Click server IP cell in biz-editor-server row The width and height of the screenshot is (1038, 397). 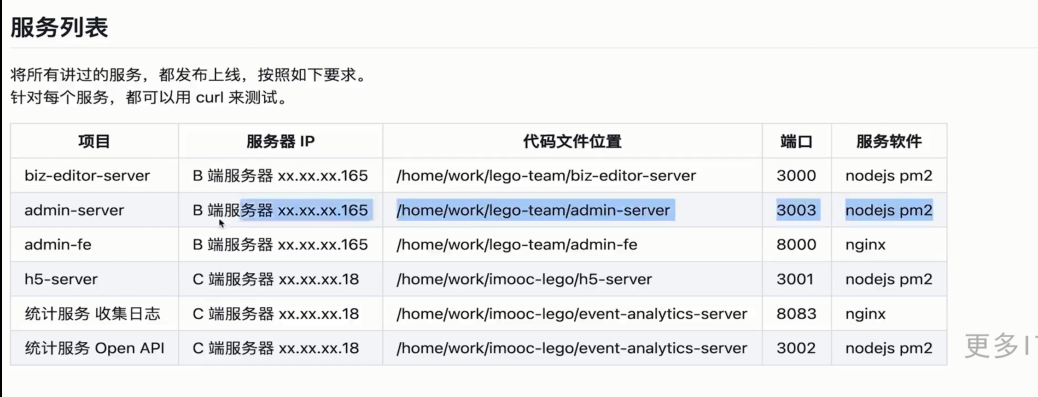point(280,176)
